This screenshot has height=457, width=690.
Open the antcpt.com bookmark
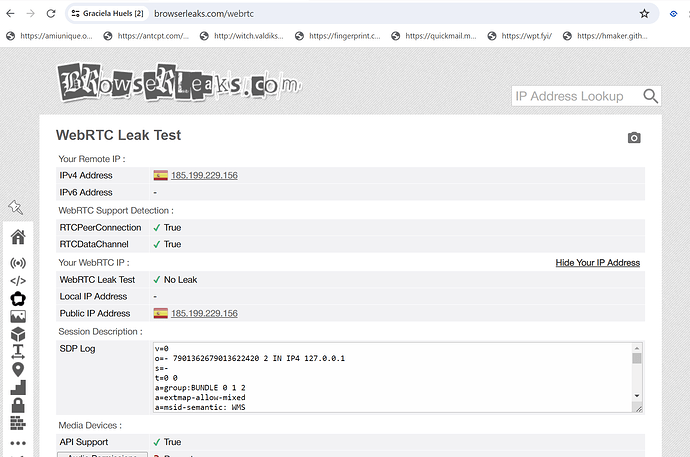pos(146,36)
